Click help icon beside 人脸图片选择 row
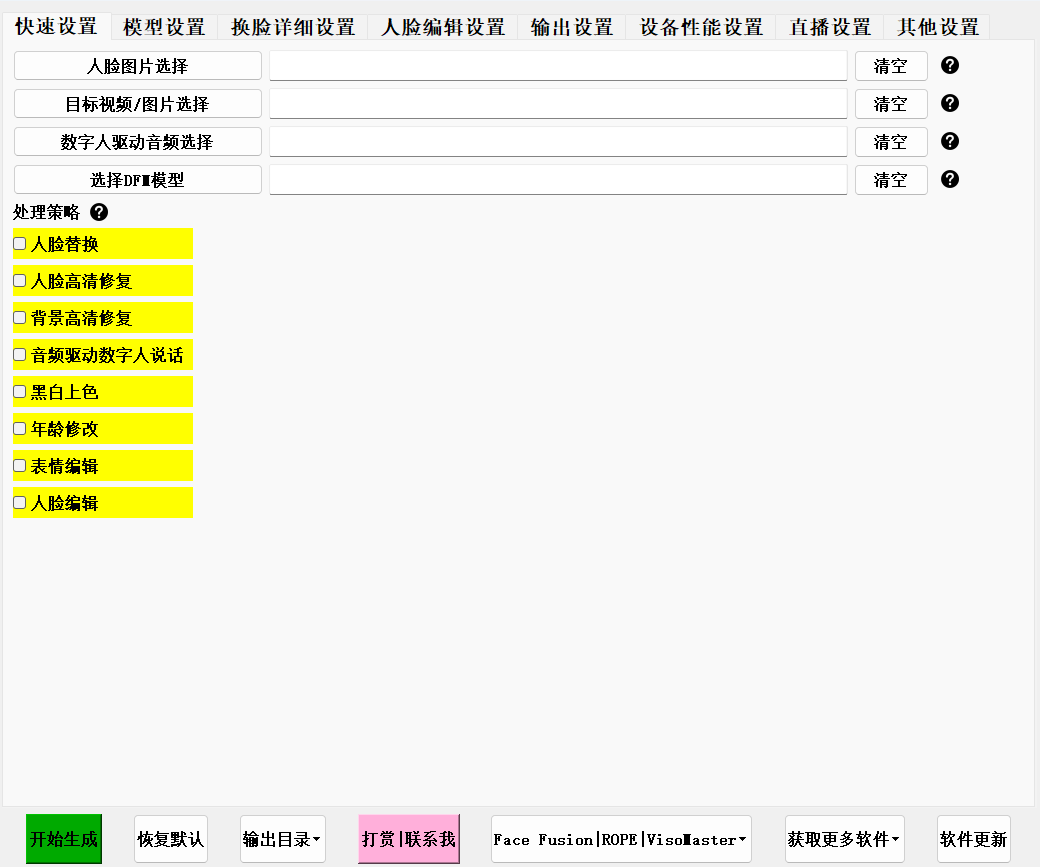Screen dimensions: 1040x867 point(950,66)
